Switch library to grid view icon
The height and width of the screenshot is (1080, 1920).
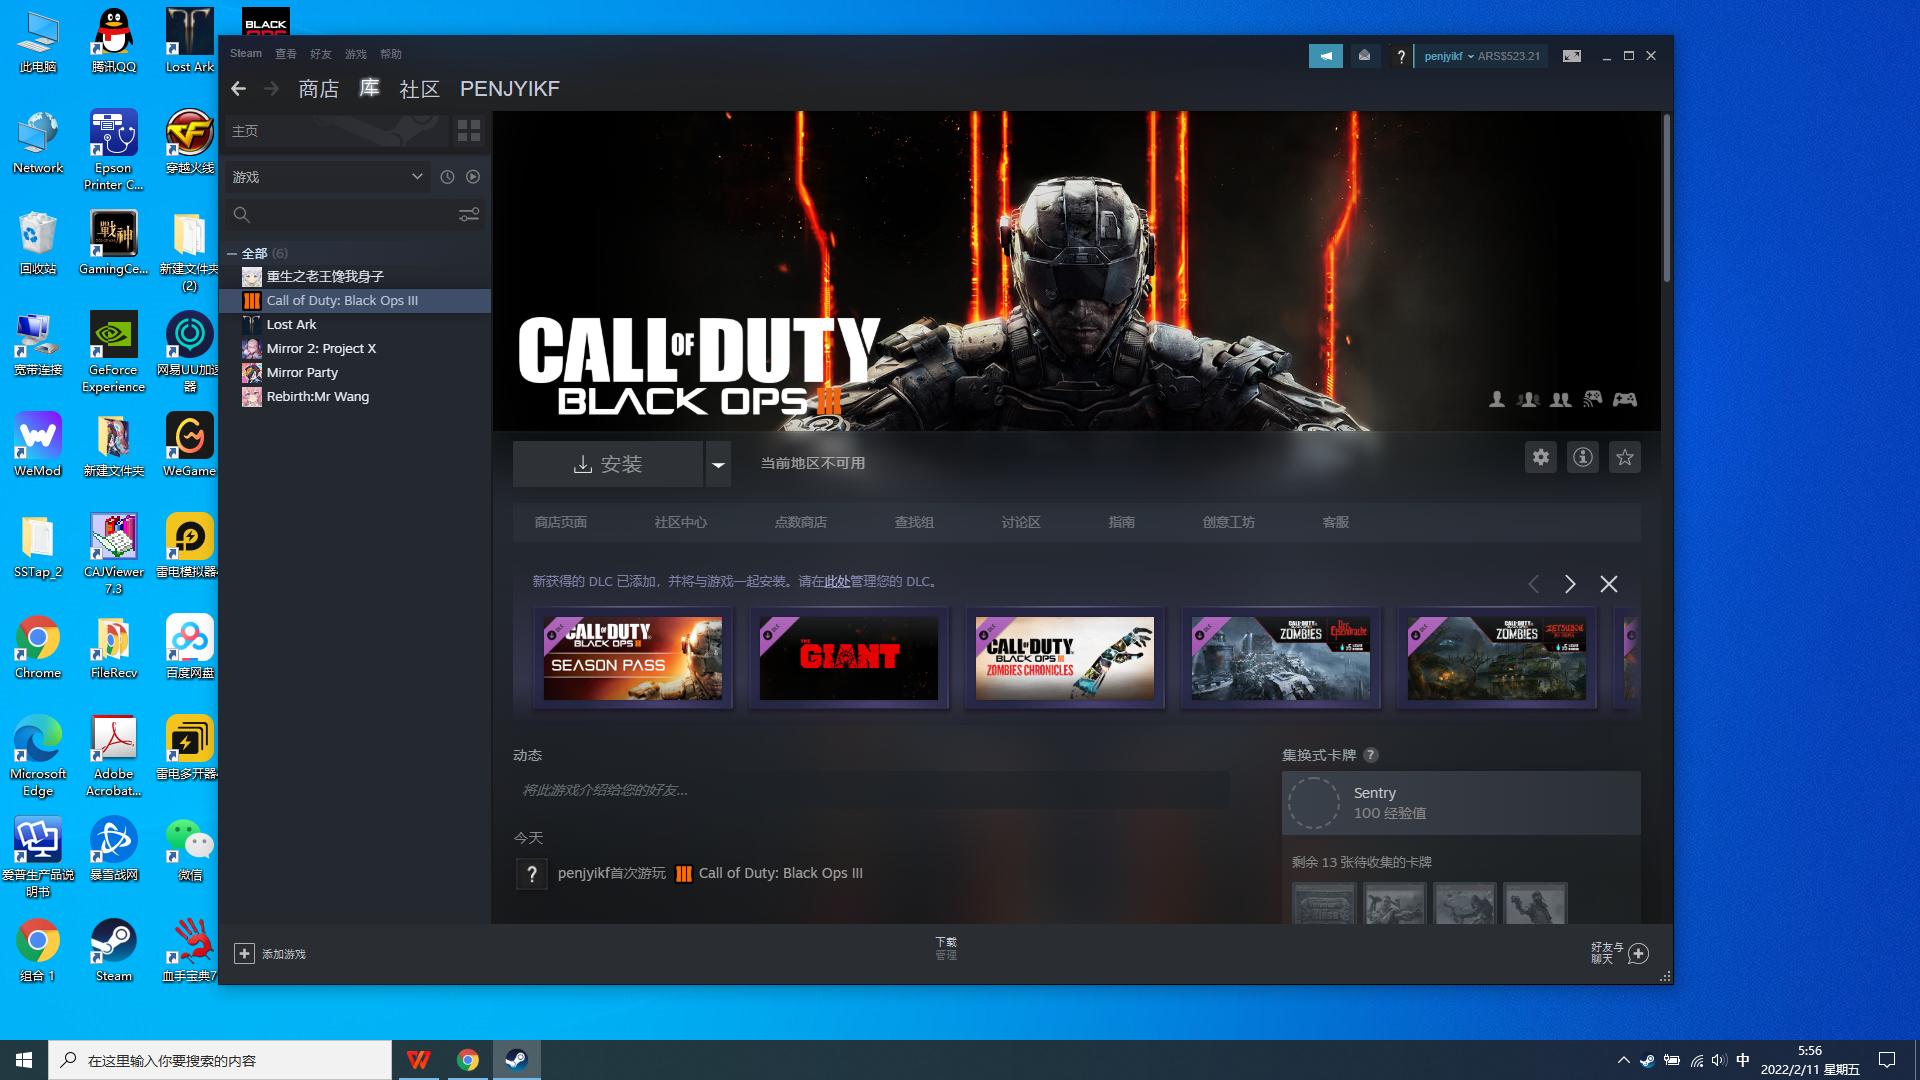(x=469, y=131)
